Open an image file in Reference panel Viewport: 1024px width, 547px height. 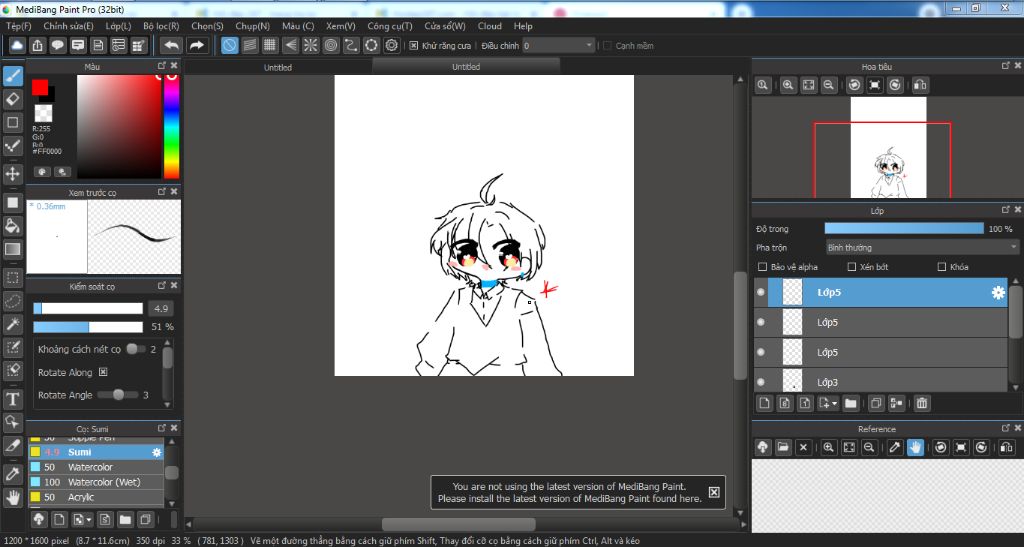pos(783,447)
